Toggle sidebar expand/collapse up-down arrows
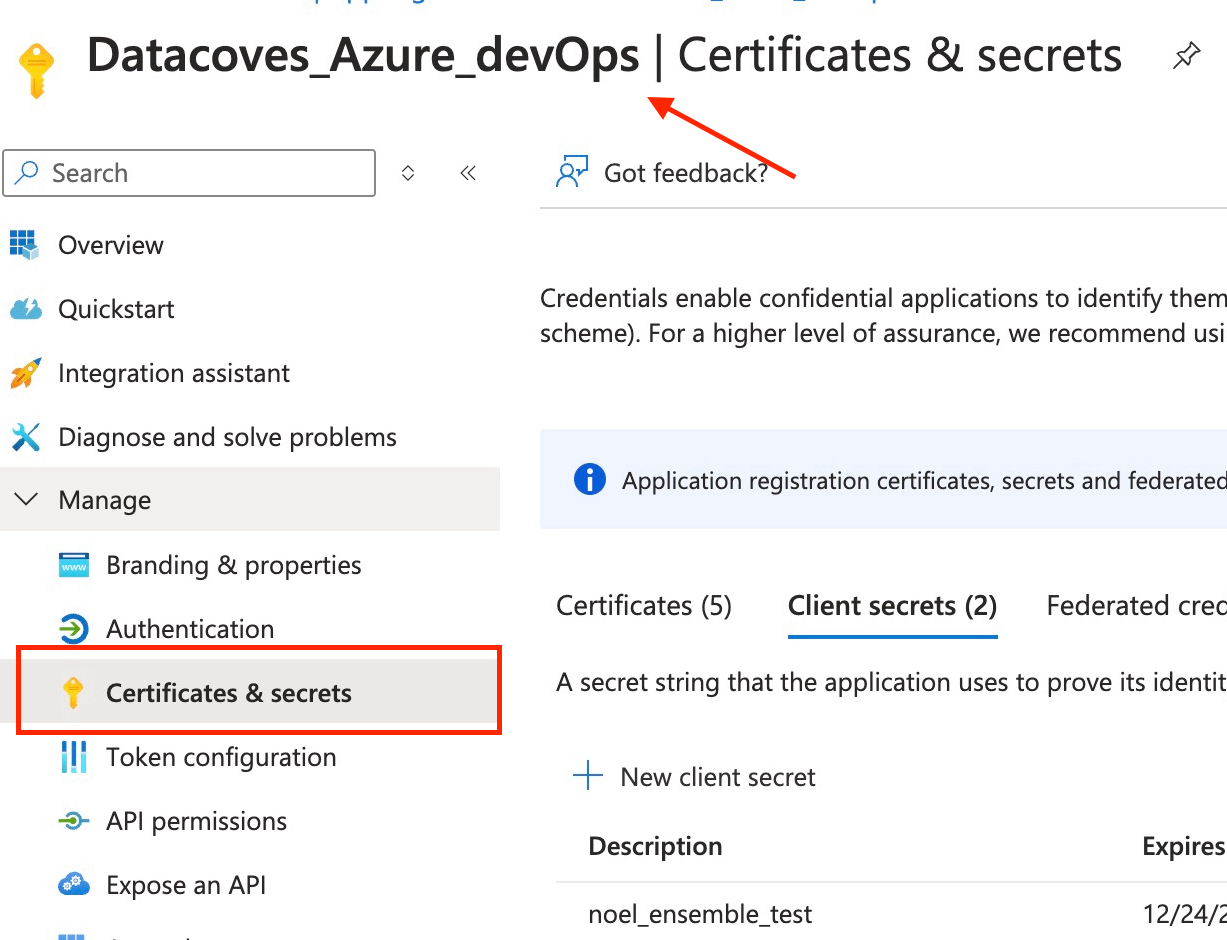1227x940 pixels. (408, 173)
